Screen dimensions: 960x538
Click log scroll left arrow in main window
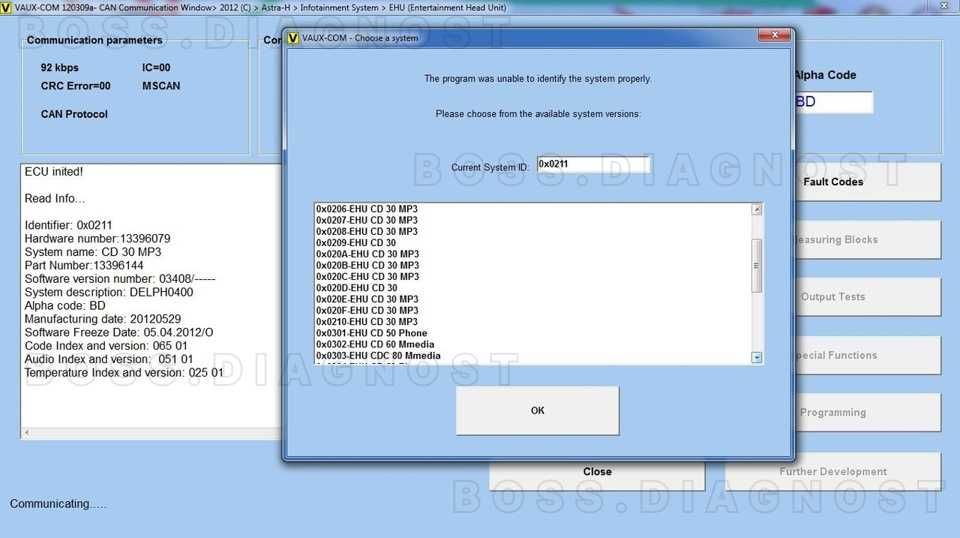click(x=26, y=433)
